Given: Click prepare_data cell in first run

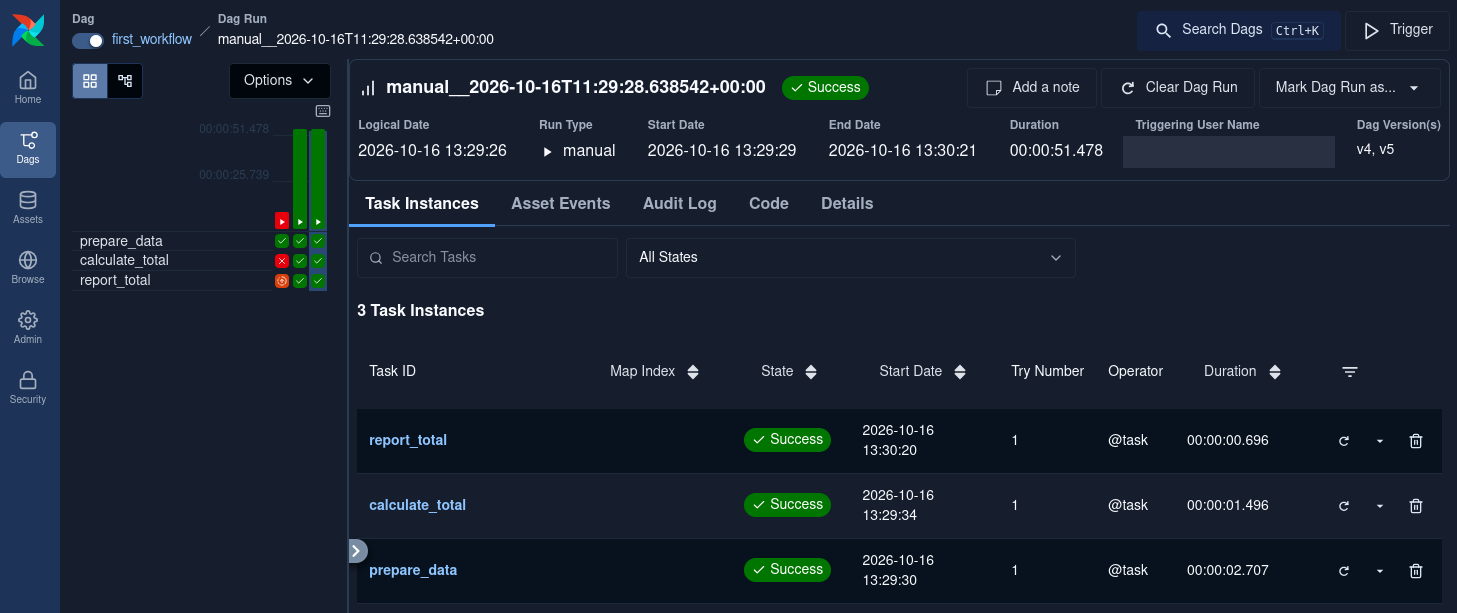Looking at the screenshot, I should pos(282,241).
